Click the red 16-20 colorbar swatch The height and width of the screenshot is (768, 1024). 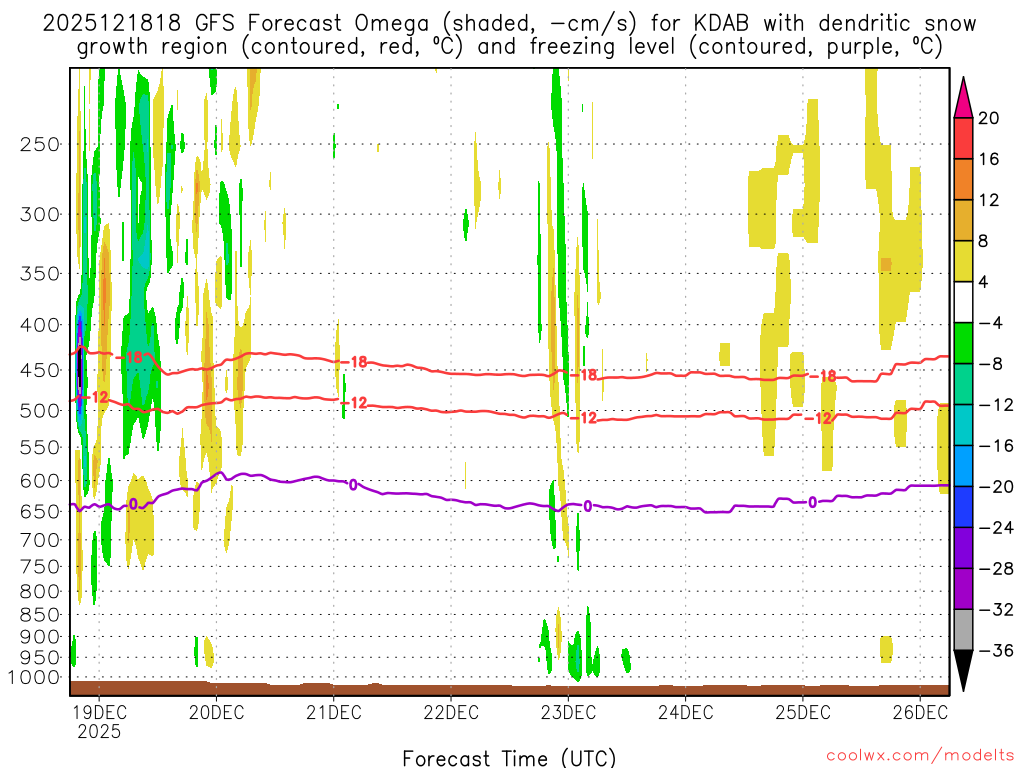pyautogui.click(x=963, y=138)
